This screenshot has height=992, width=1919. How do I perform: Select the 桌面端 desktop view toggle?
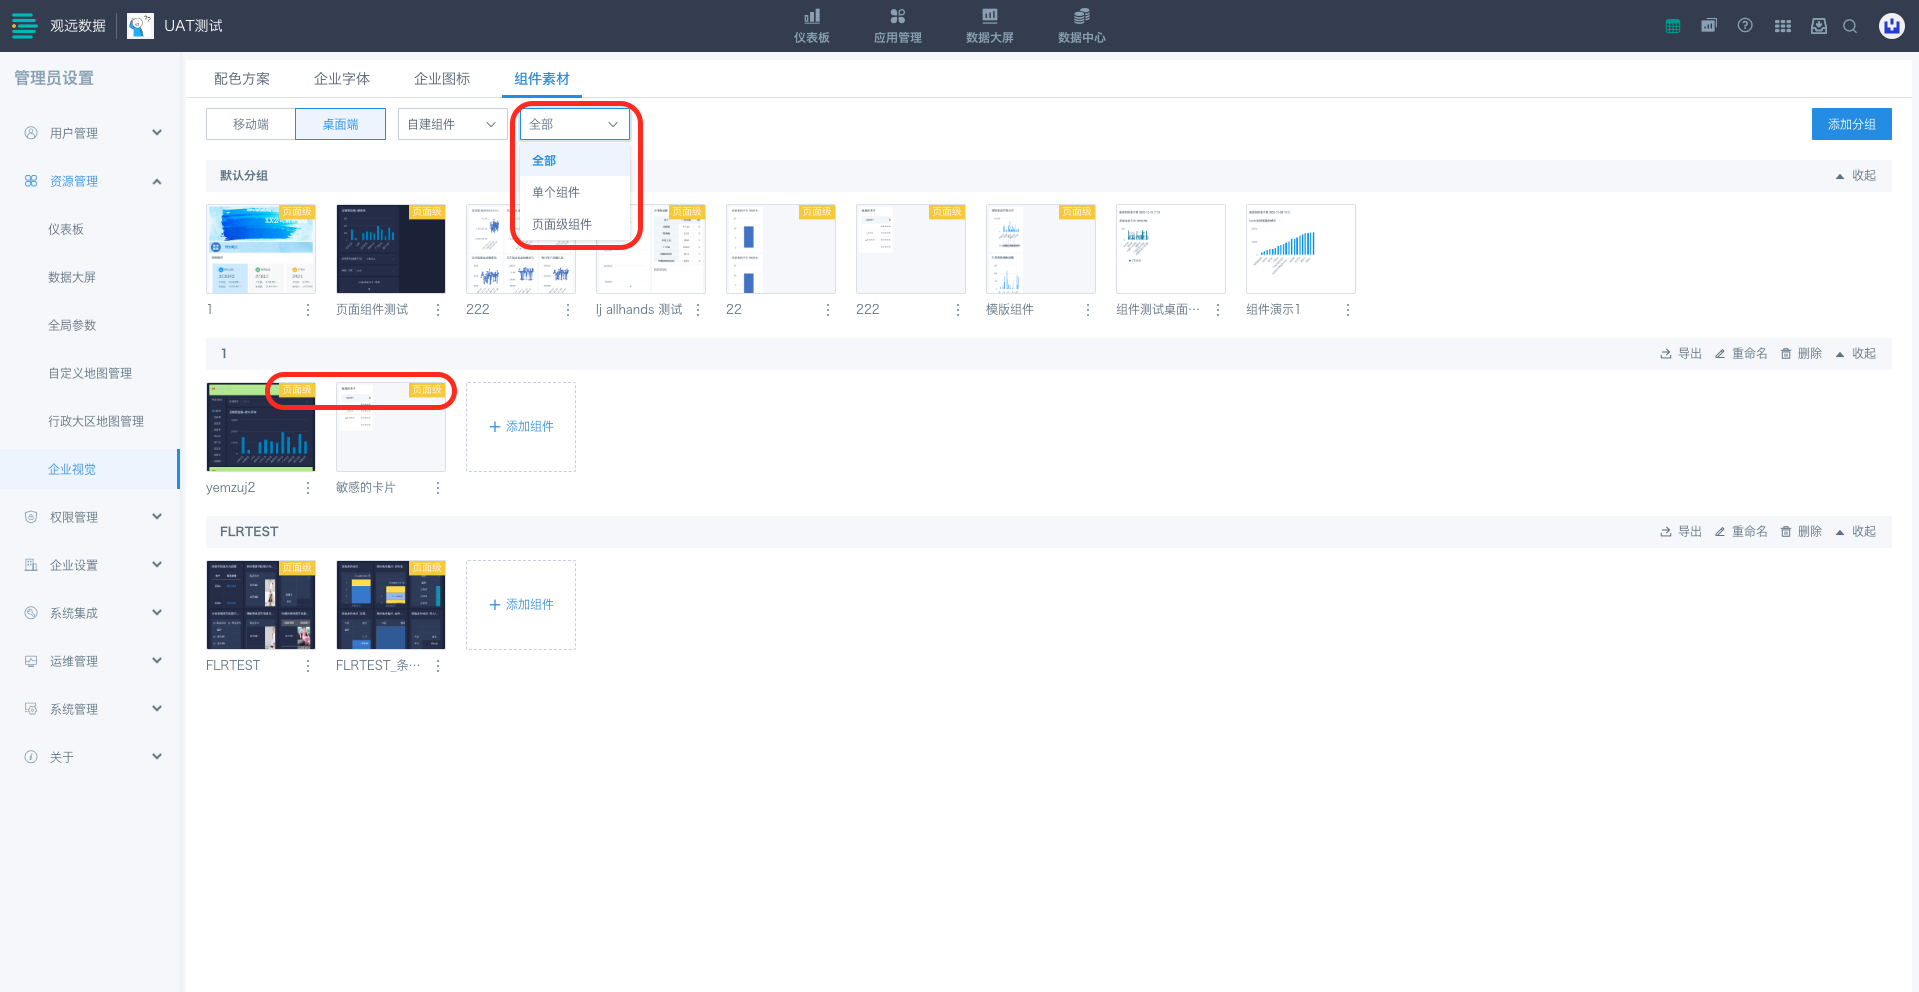click(340, 124)
